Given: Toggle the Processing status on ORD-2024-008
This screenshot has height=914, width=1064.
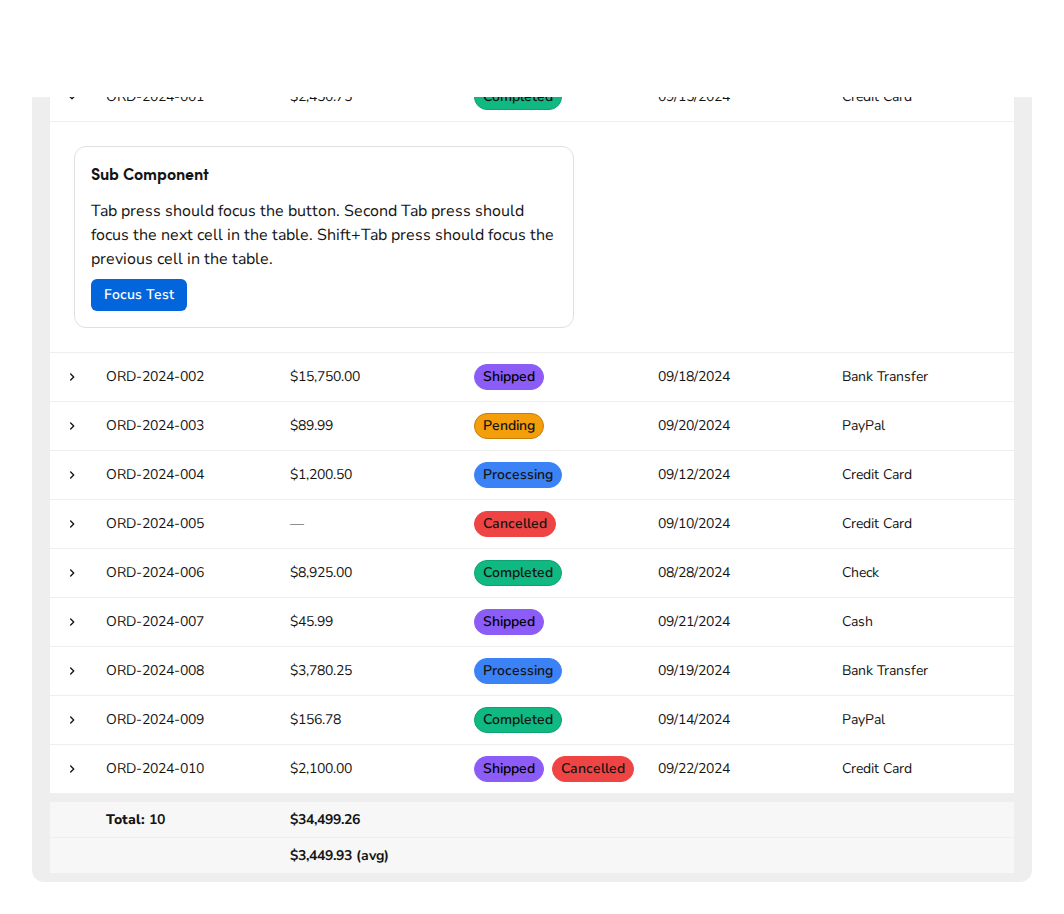Looking at the screenshot, I should (517, 670).
